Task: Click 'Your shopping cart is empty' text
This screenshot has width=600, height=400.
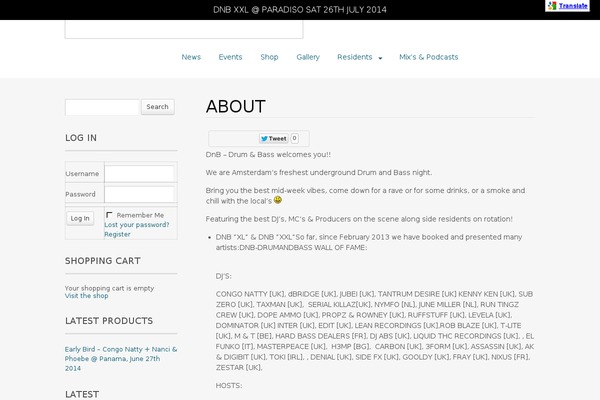Action: click(x=109, y=288)
